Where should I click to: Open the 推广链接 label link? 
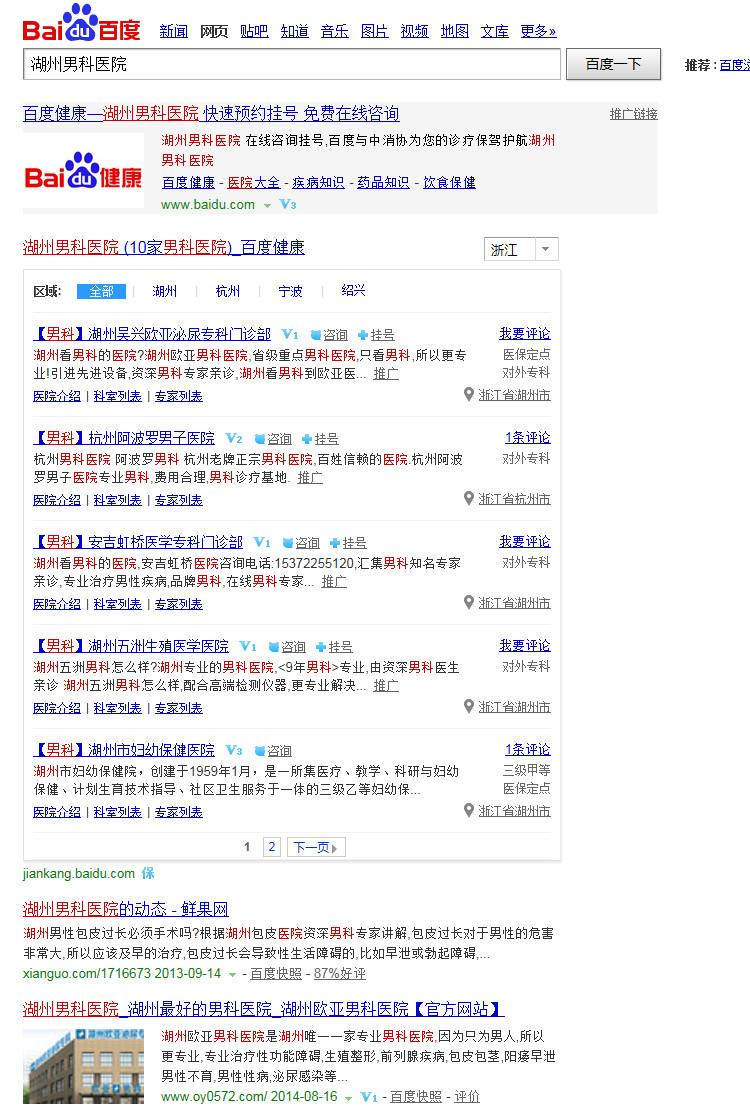point(633,114)
